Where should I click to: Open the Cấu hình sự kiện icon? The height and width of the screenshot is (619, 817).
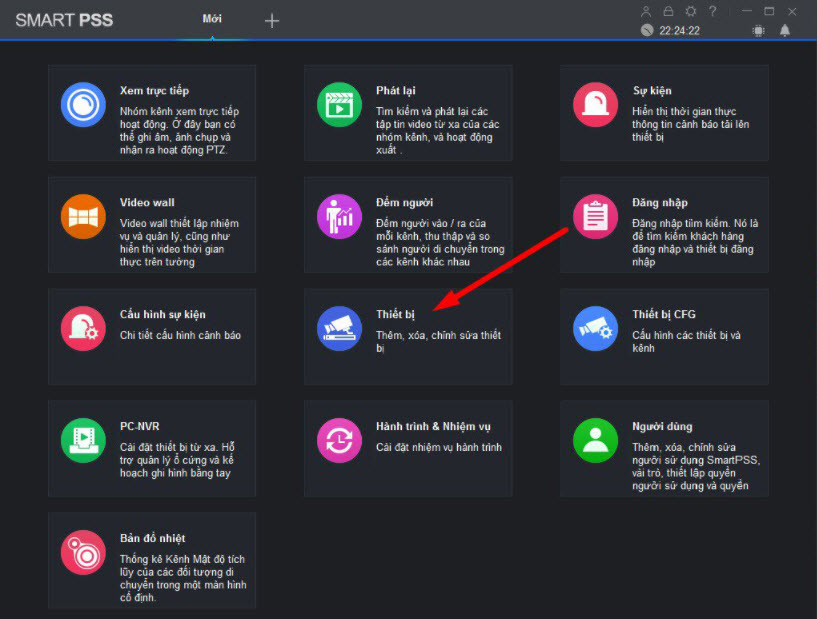pos(83,328)
